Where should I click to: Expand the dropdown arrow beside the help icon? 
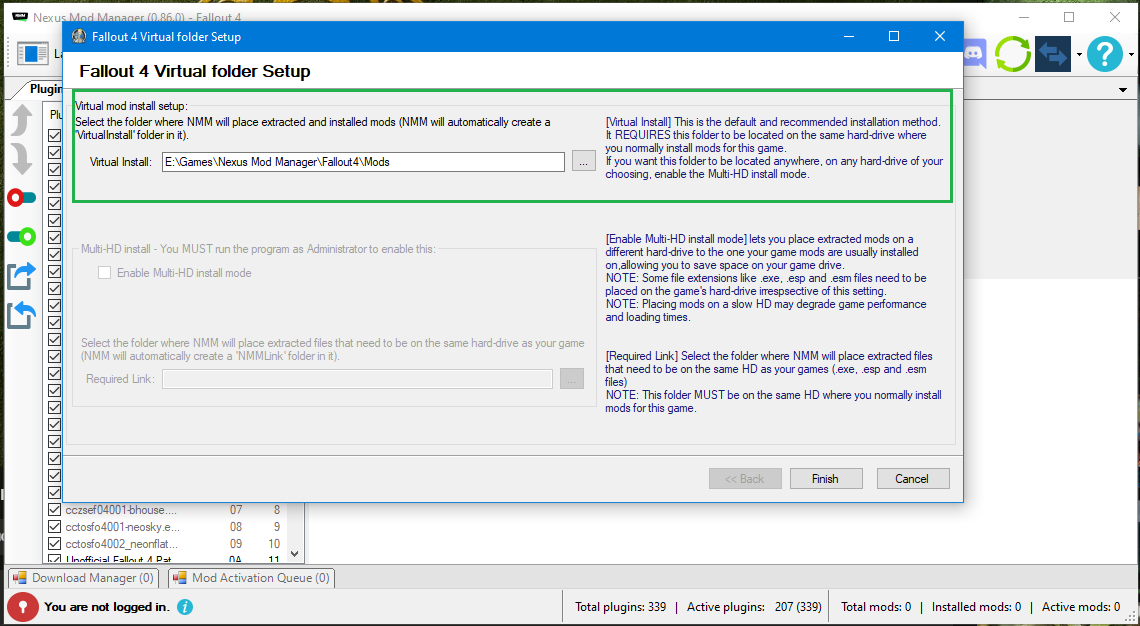(x=1130, y=55)
